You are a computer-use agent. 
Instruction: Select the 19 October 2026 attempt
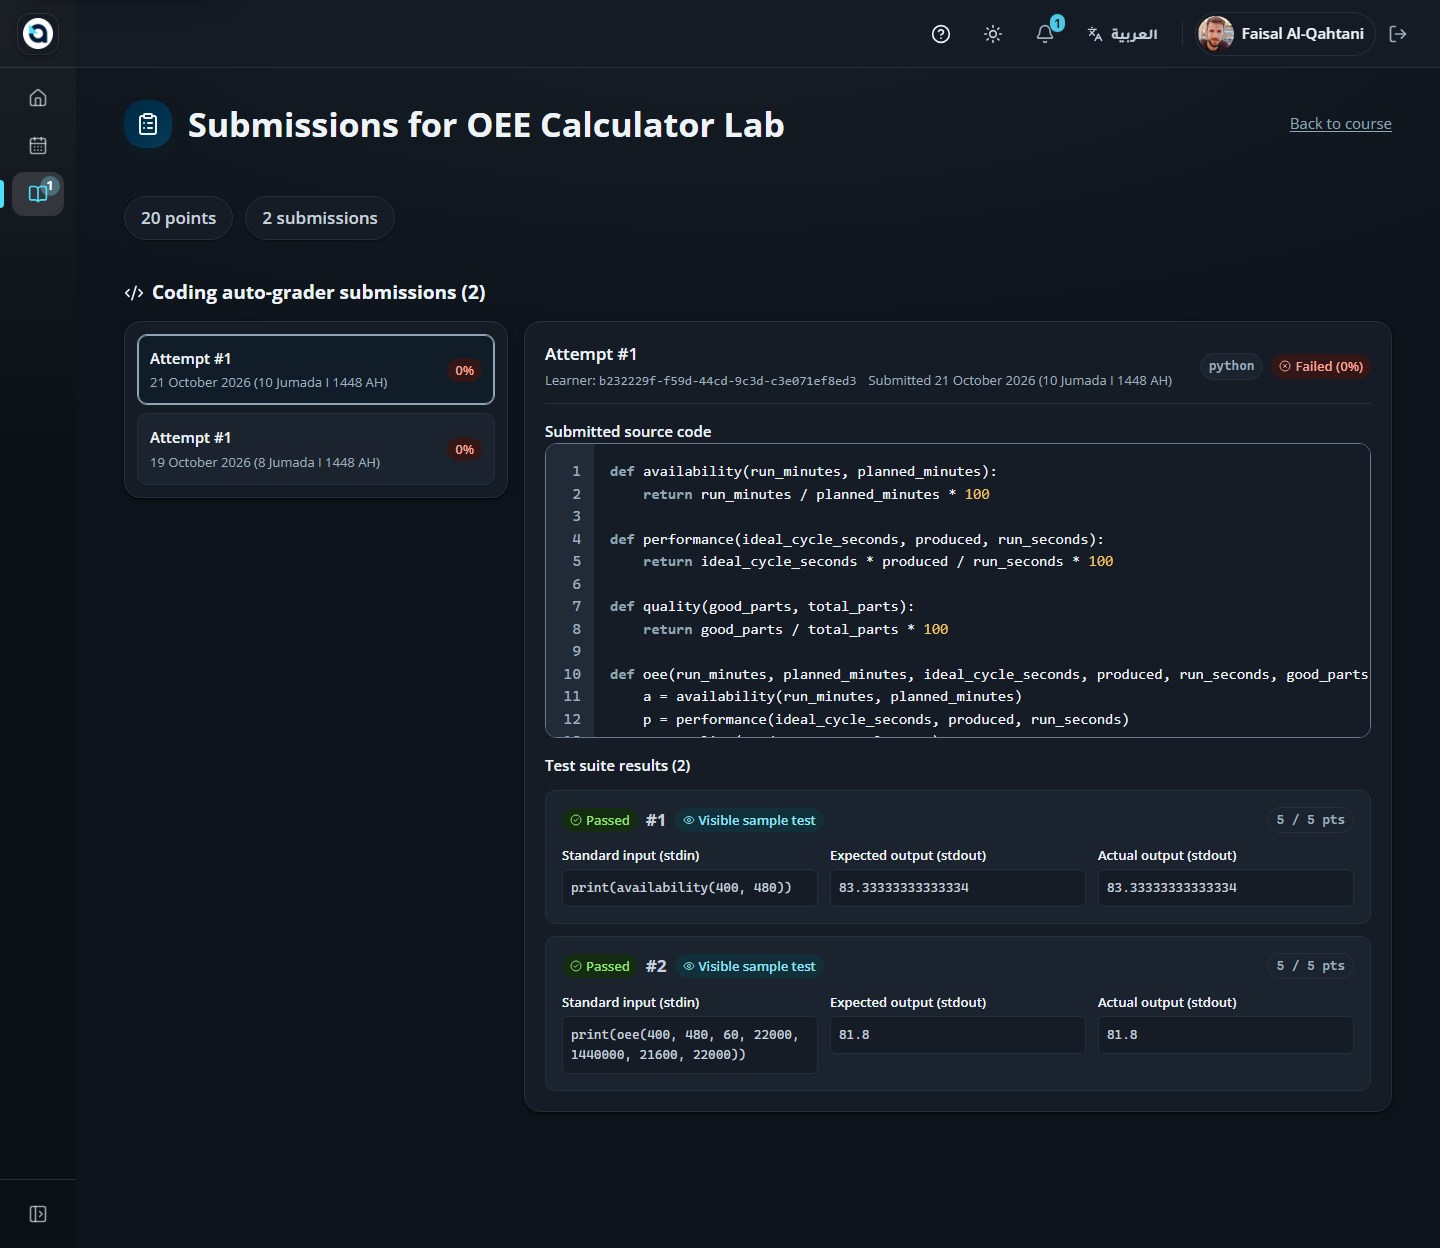[316, 449]
